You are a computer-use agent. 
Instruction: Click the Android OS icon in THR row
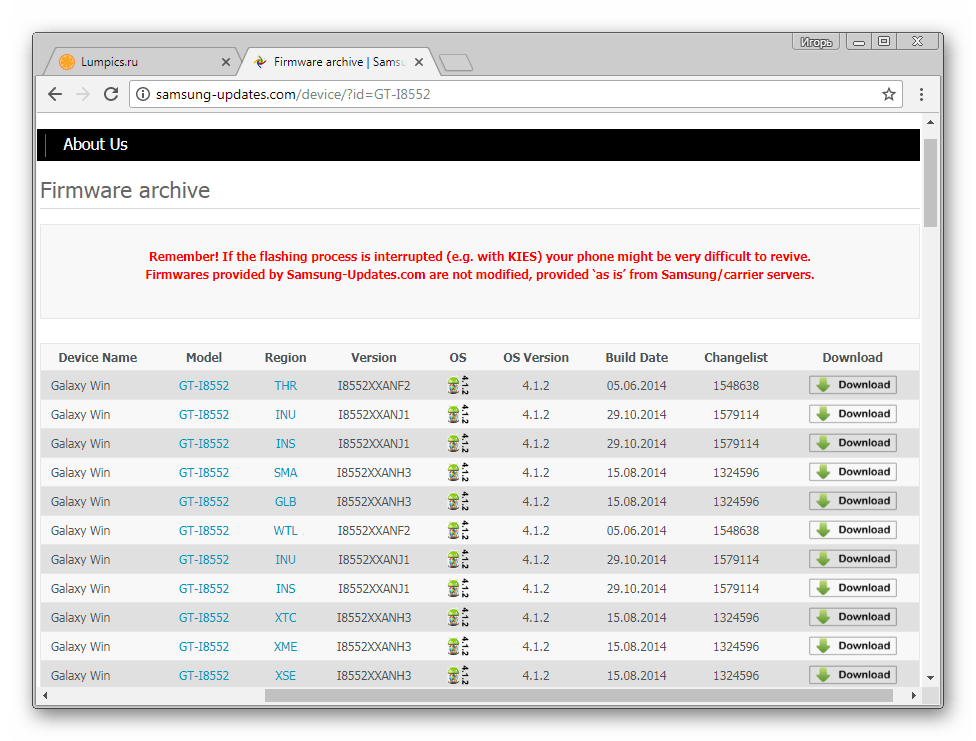[x=454, y=386]
